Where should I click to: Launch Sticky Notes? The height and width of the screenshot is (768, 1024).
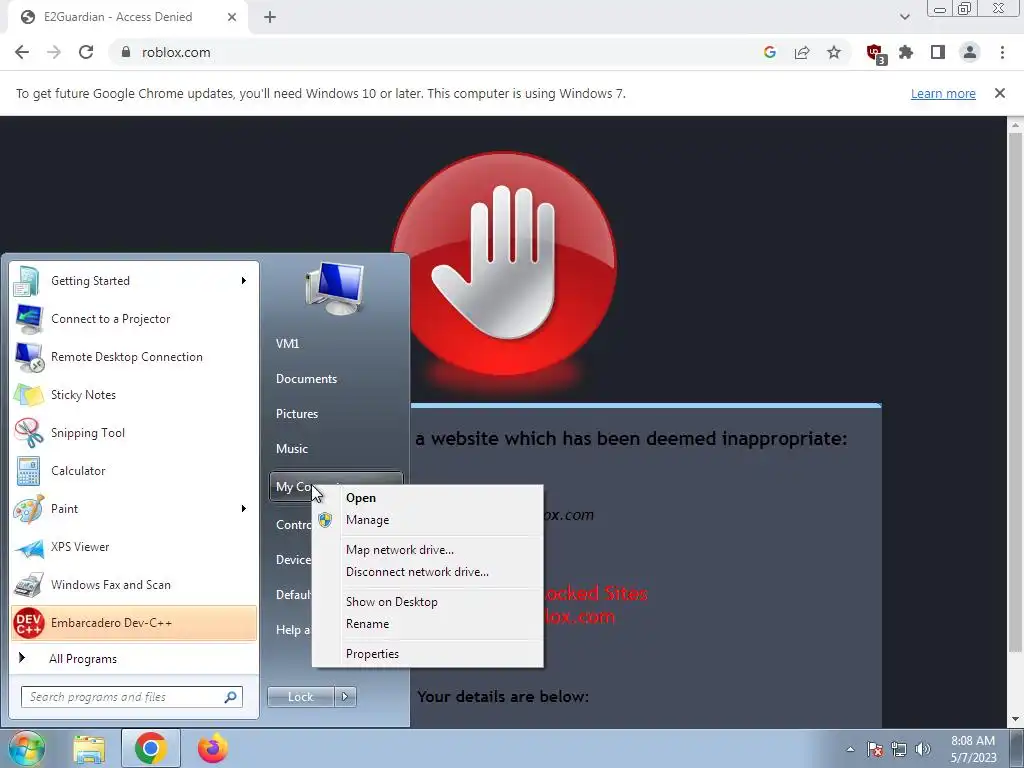(x=134, y=394)
